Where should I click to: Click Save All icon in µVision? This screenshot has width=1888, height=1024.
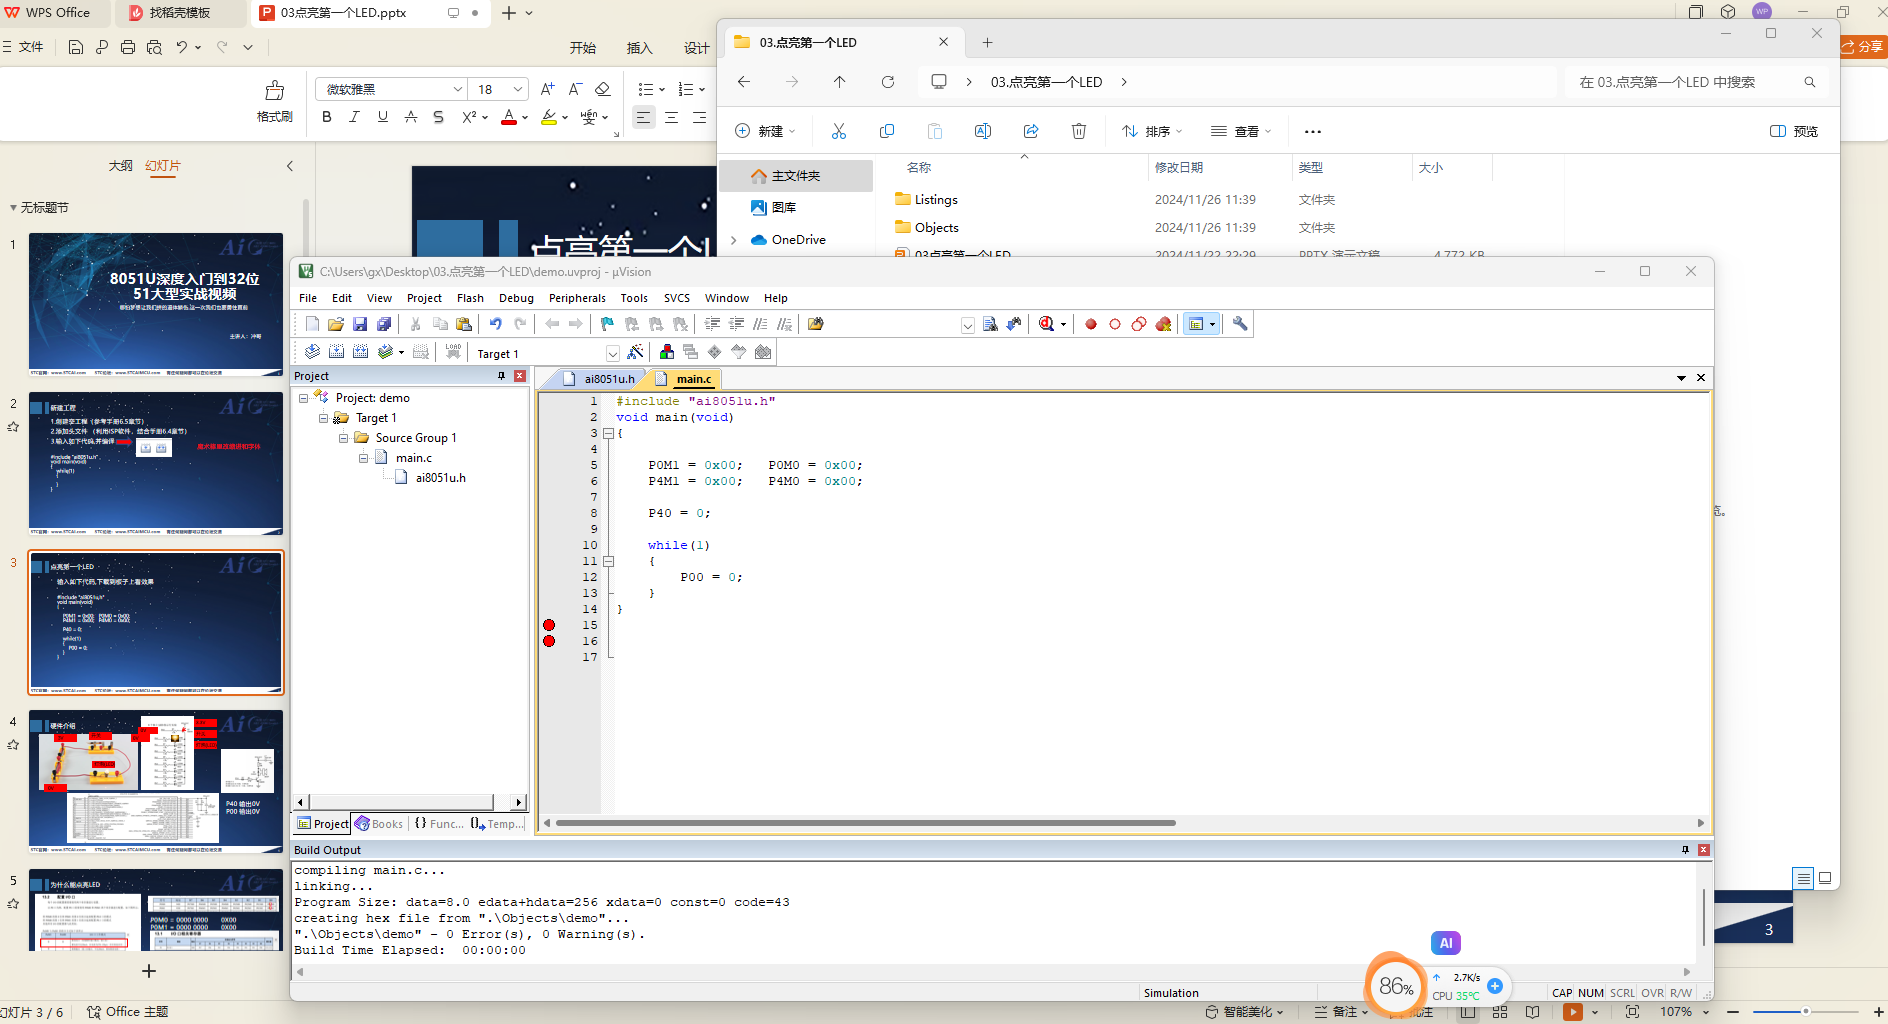(x=384, y=324)
